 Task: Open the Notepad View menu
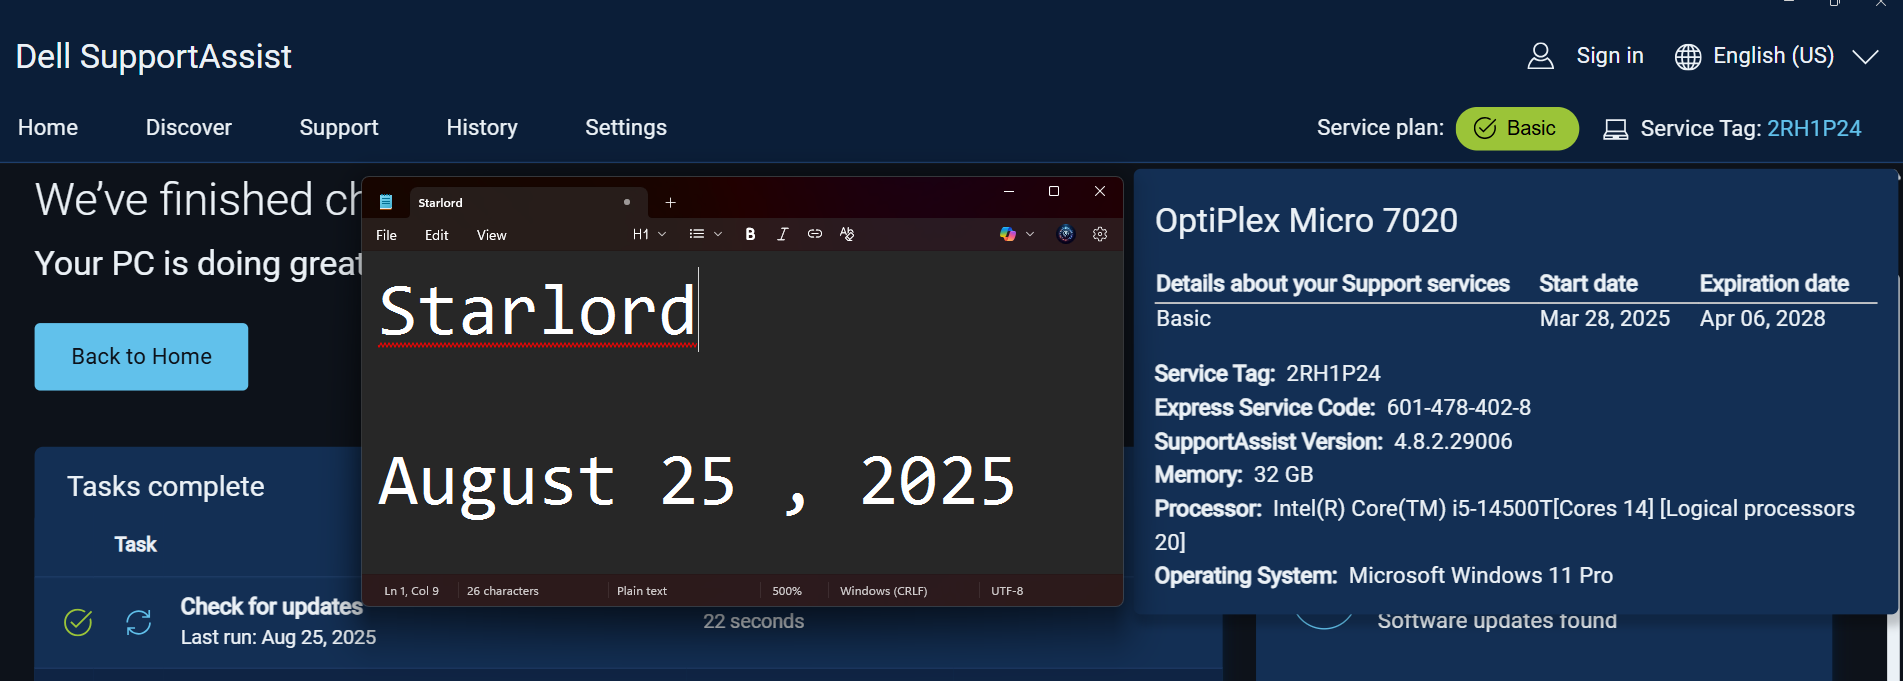[491, 235]
